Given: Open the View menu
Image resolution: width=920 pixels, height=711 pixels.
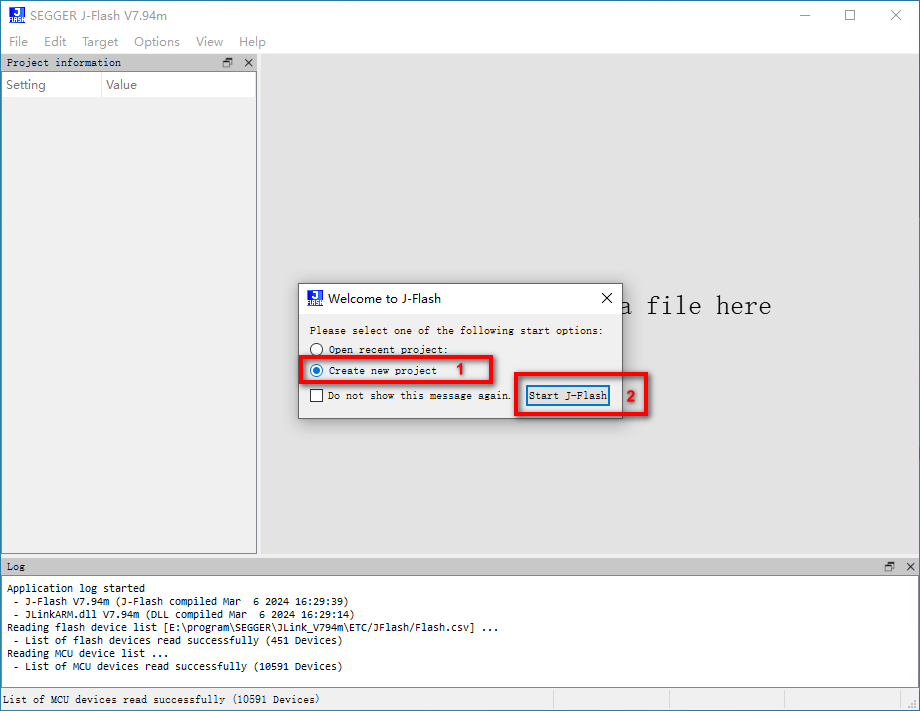Looking at the screenshot, I should coord(209,42).
